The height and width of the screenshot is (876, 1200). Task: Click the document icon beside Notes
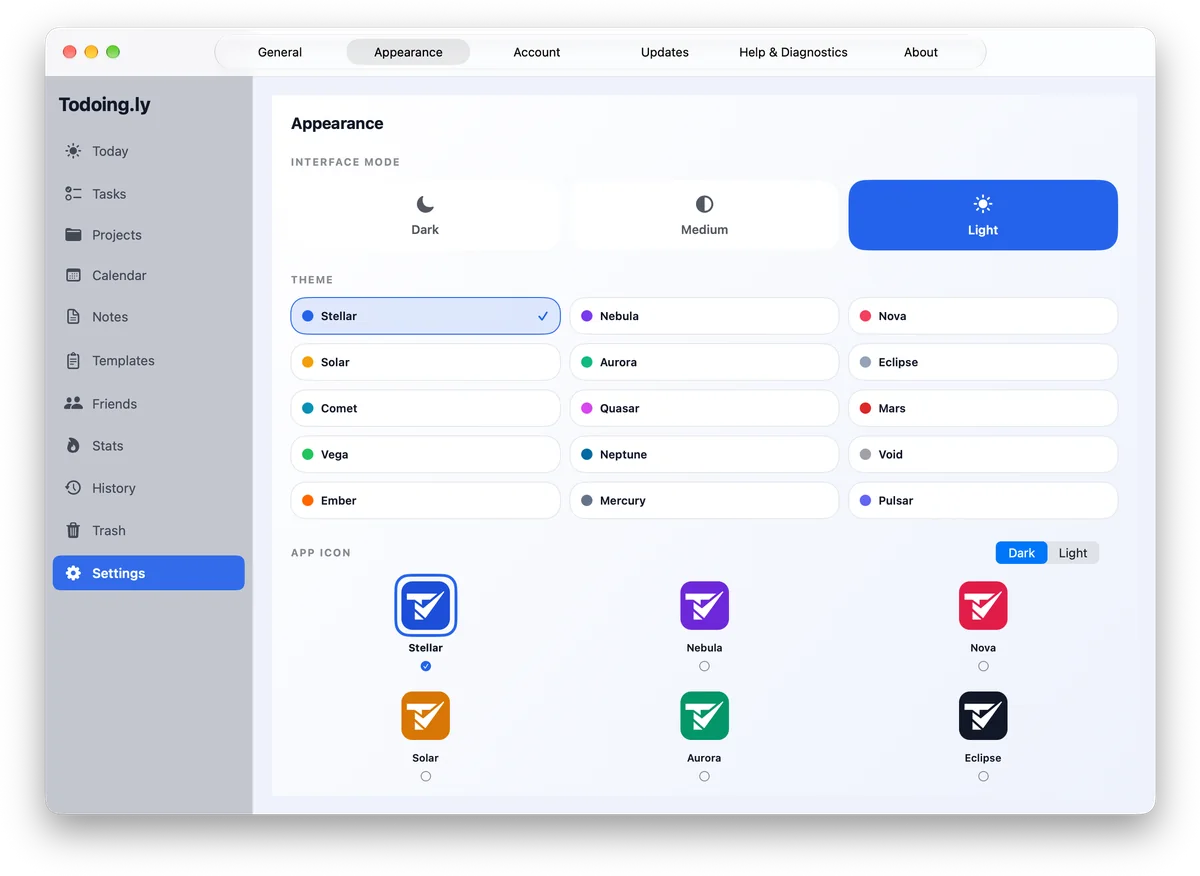[x=73, y=317]
